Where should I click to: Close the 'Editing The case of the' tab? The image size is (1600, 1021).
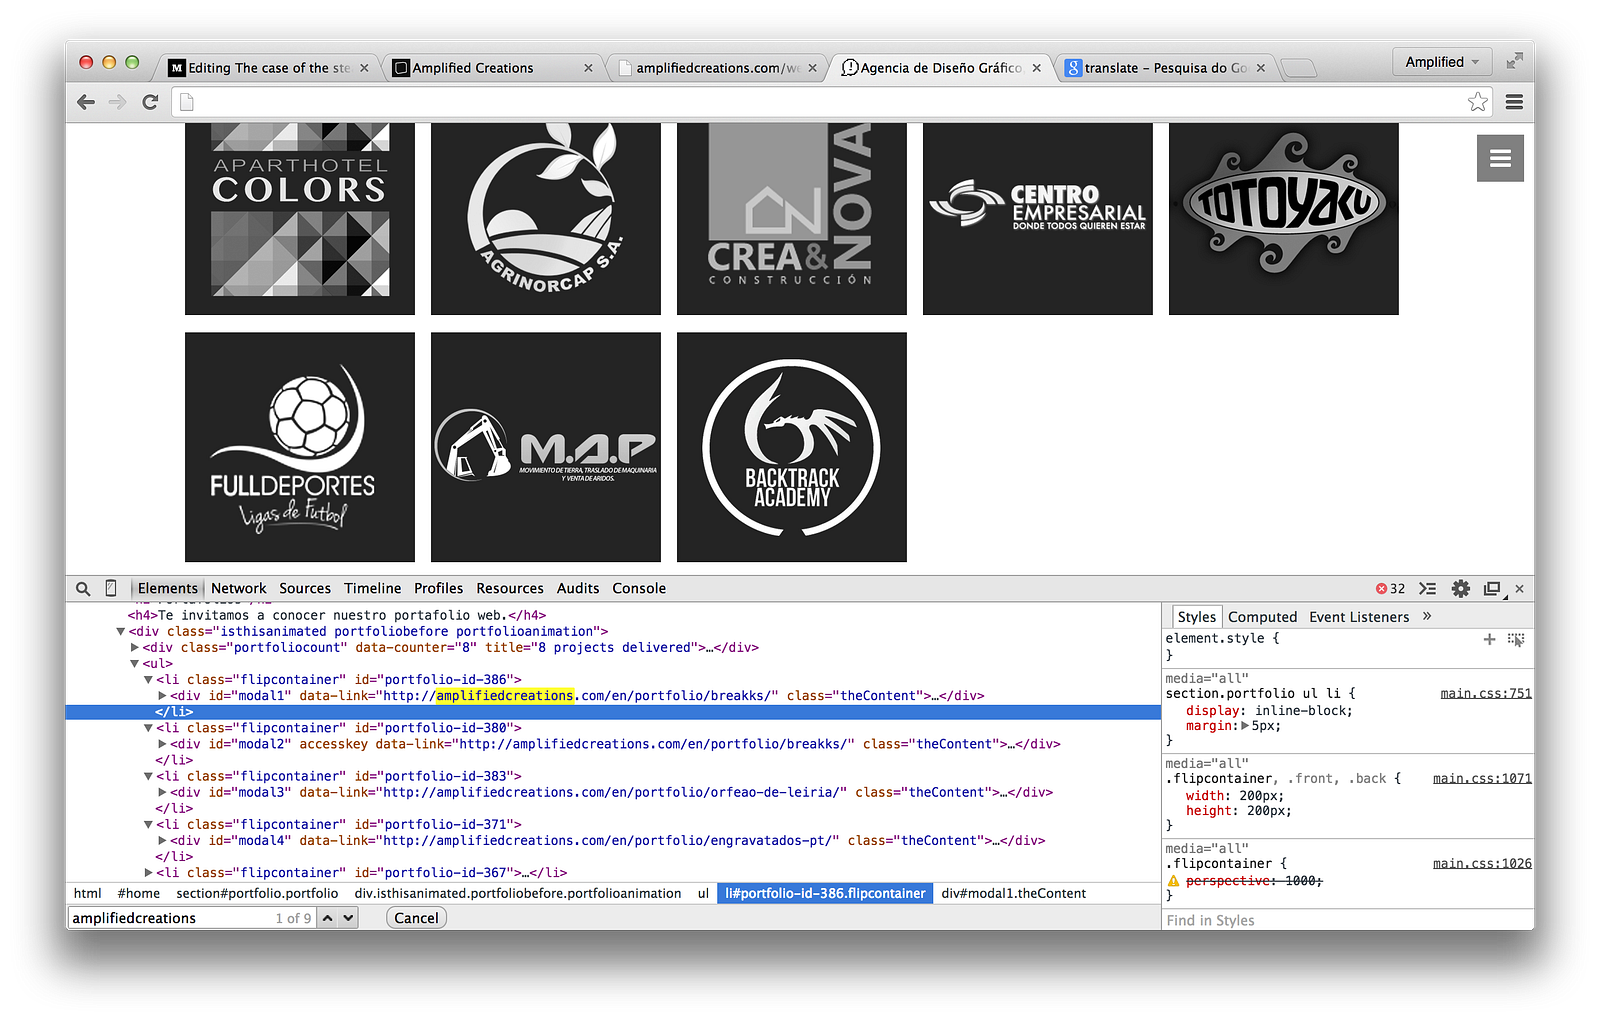point(364,68)
